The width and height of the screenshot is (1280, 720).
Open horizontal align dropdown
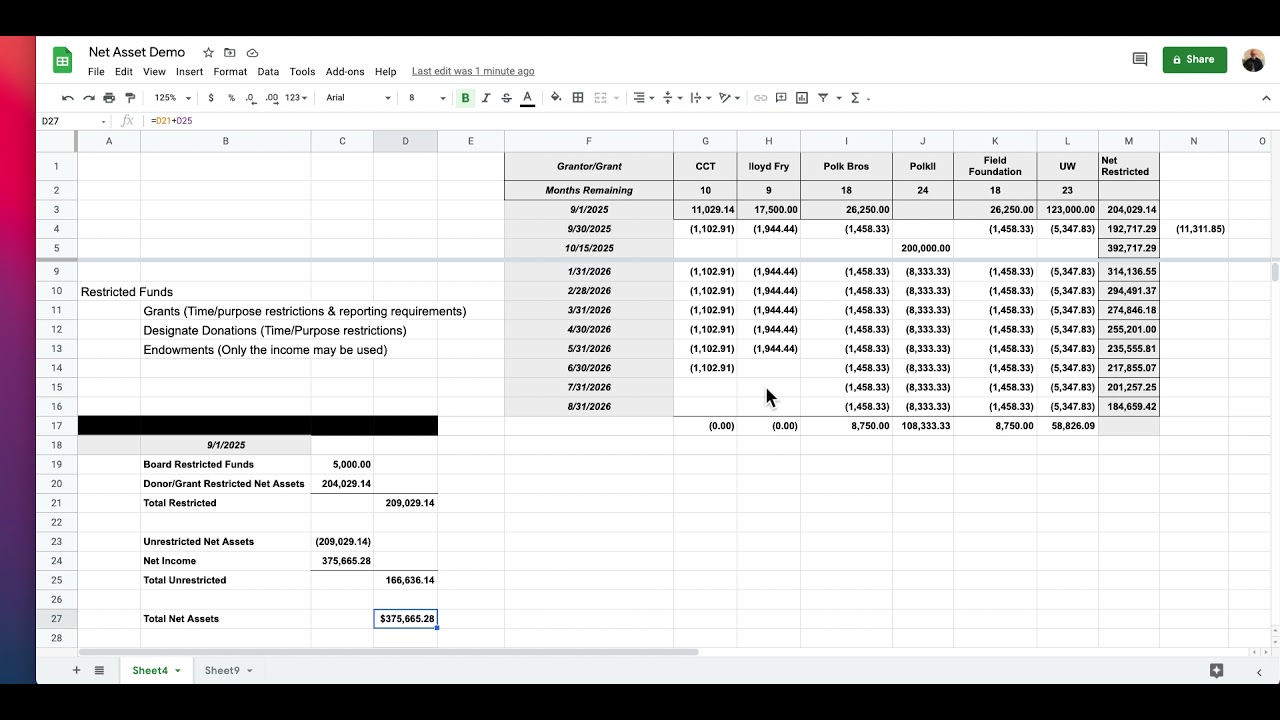(x=644, y=98)
